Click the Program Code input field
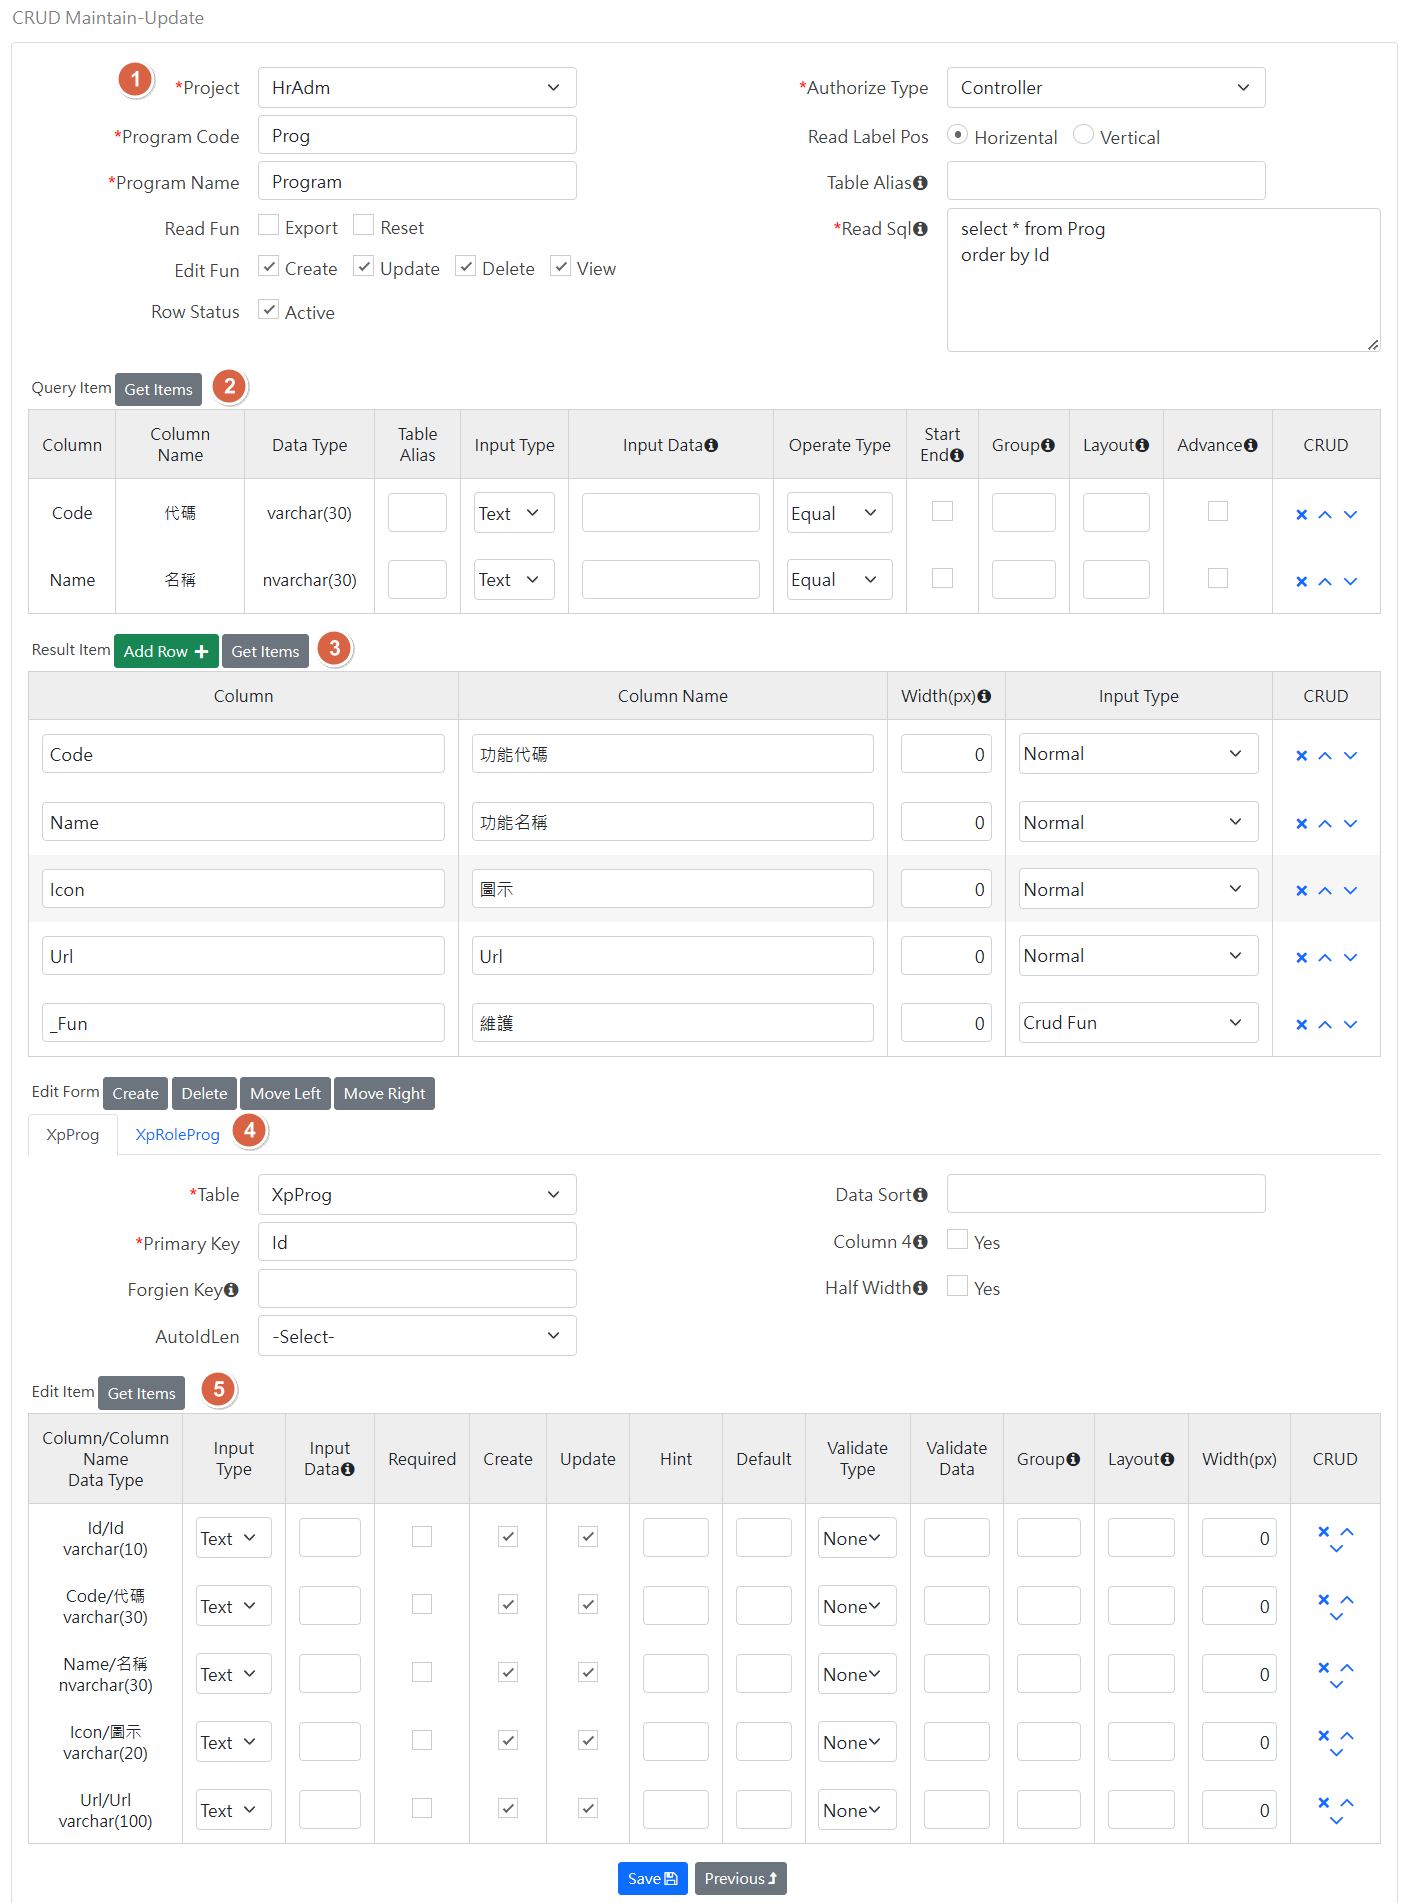 (417, 135)
